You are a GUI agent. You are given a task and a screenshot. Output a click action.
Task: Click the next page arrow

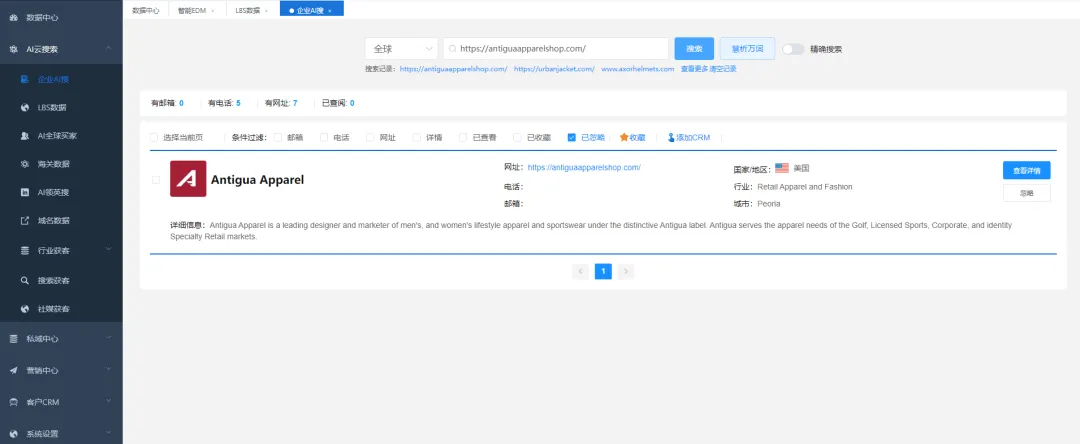[x=626, y=272]
